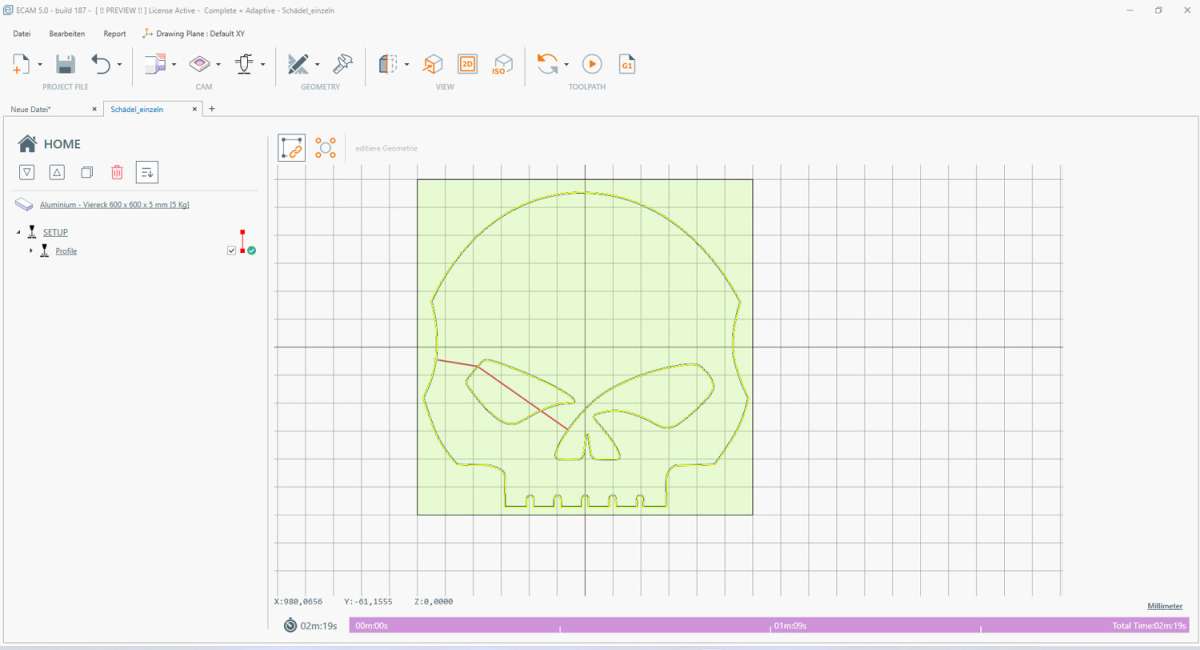This screenshot has height=650, width=1200.
Task: Expand the Profile tree item
Action: pos(31,251)
